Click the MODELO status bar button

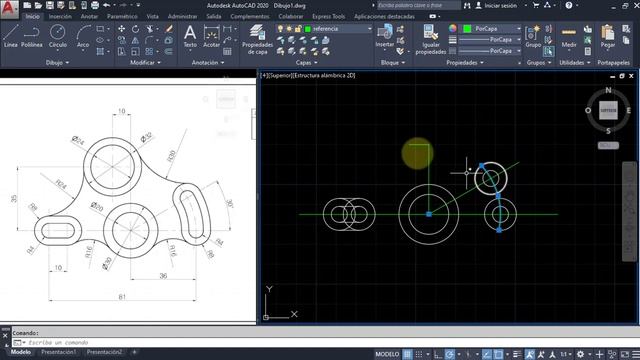(387, 354)
